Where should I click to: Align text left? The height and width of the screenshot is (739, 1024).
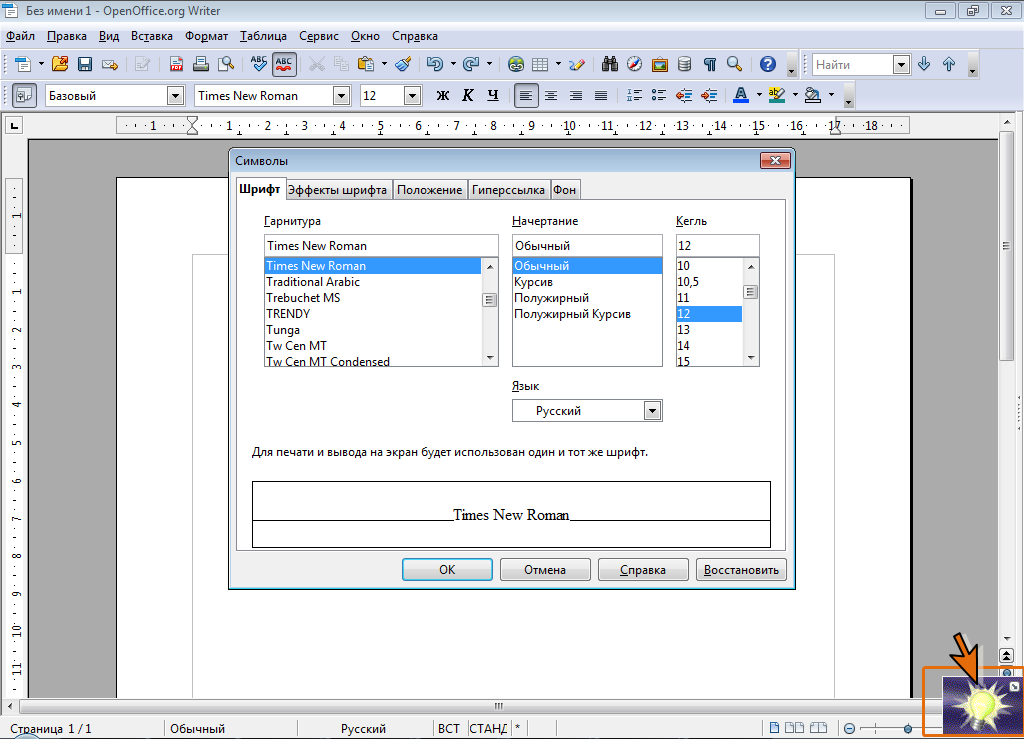click(x=526, y=95)
